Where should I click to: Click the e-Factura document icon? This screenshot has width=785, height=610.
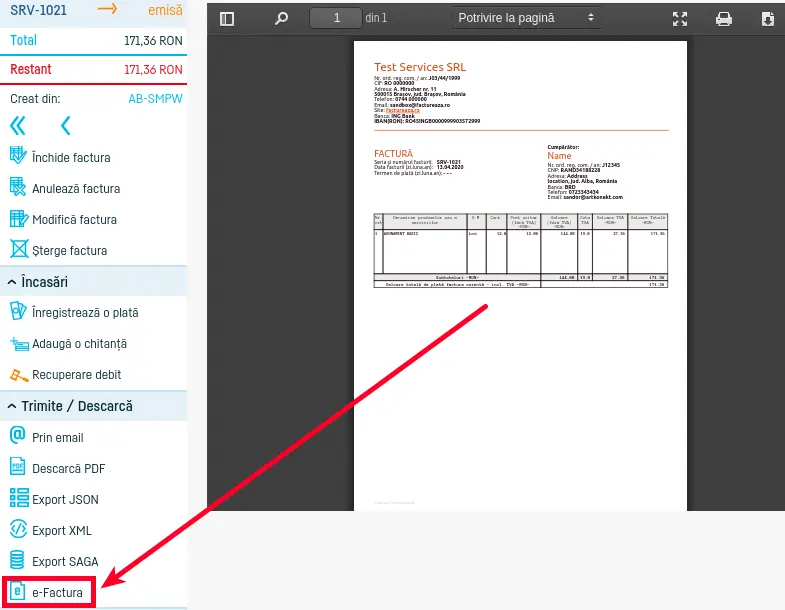tap(18, 591)
